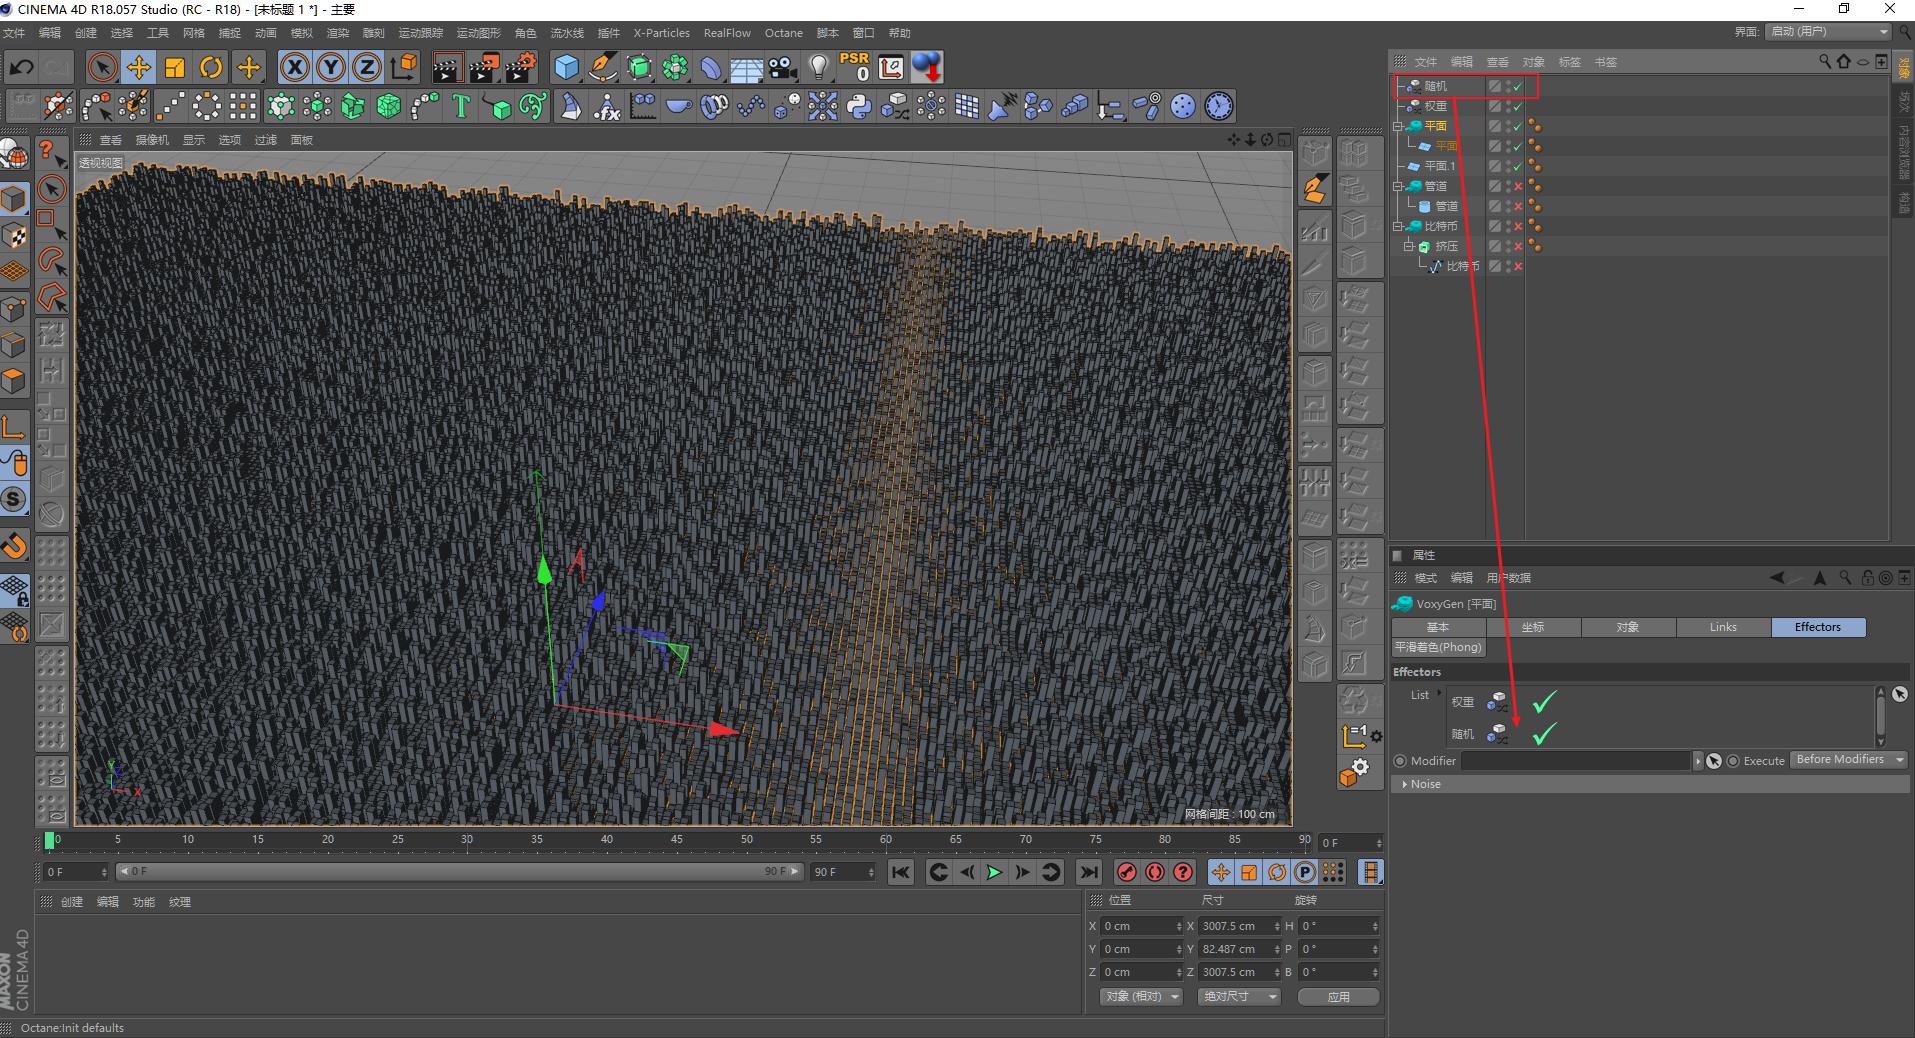Image resolution: width=1915 pixels, height=1038 pixels.
Task: Open the Before Modifiers dropdown
Action: [x=1848, y=760]
